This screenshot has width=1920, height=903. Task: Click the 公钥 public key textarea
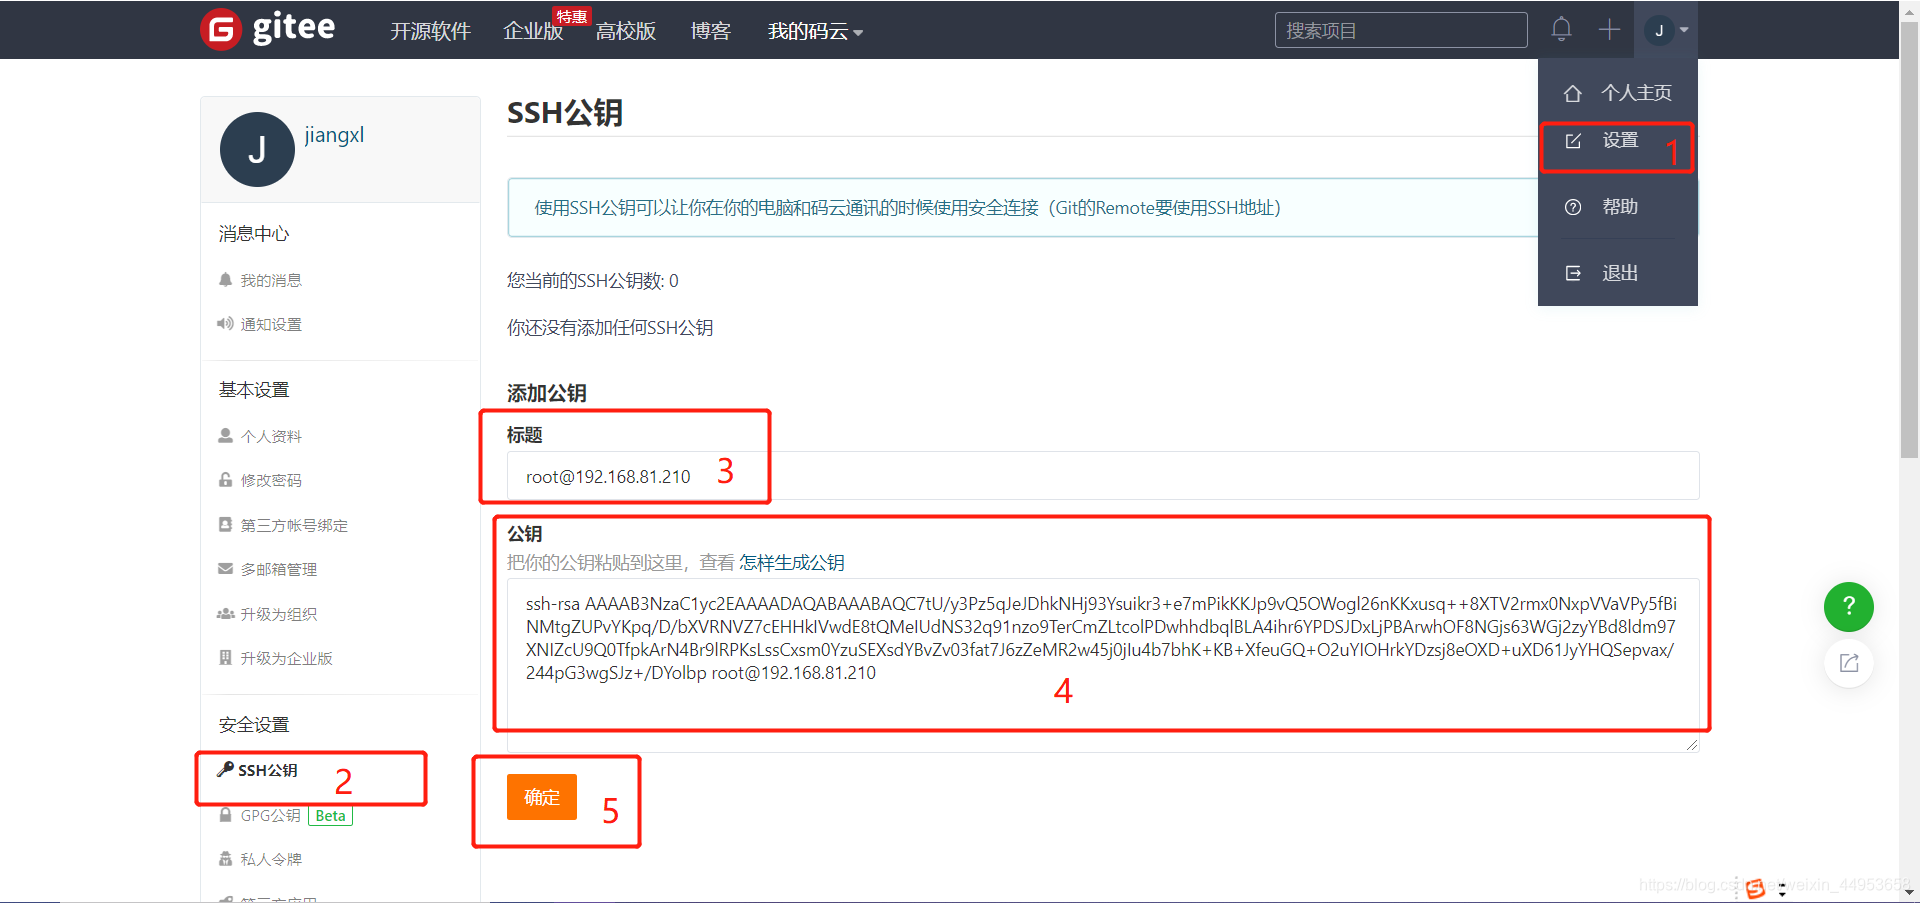coord(1103,665)
